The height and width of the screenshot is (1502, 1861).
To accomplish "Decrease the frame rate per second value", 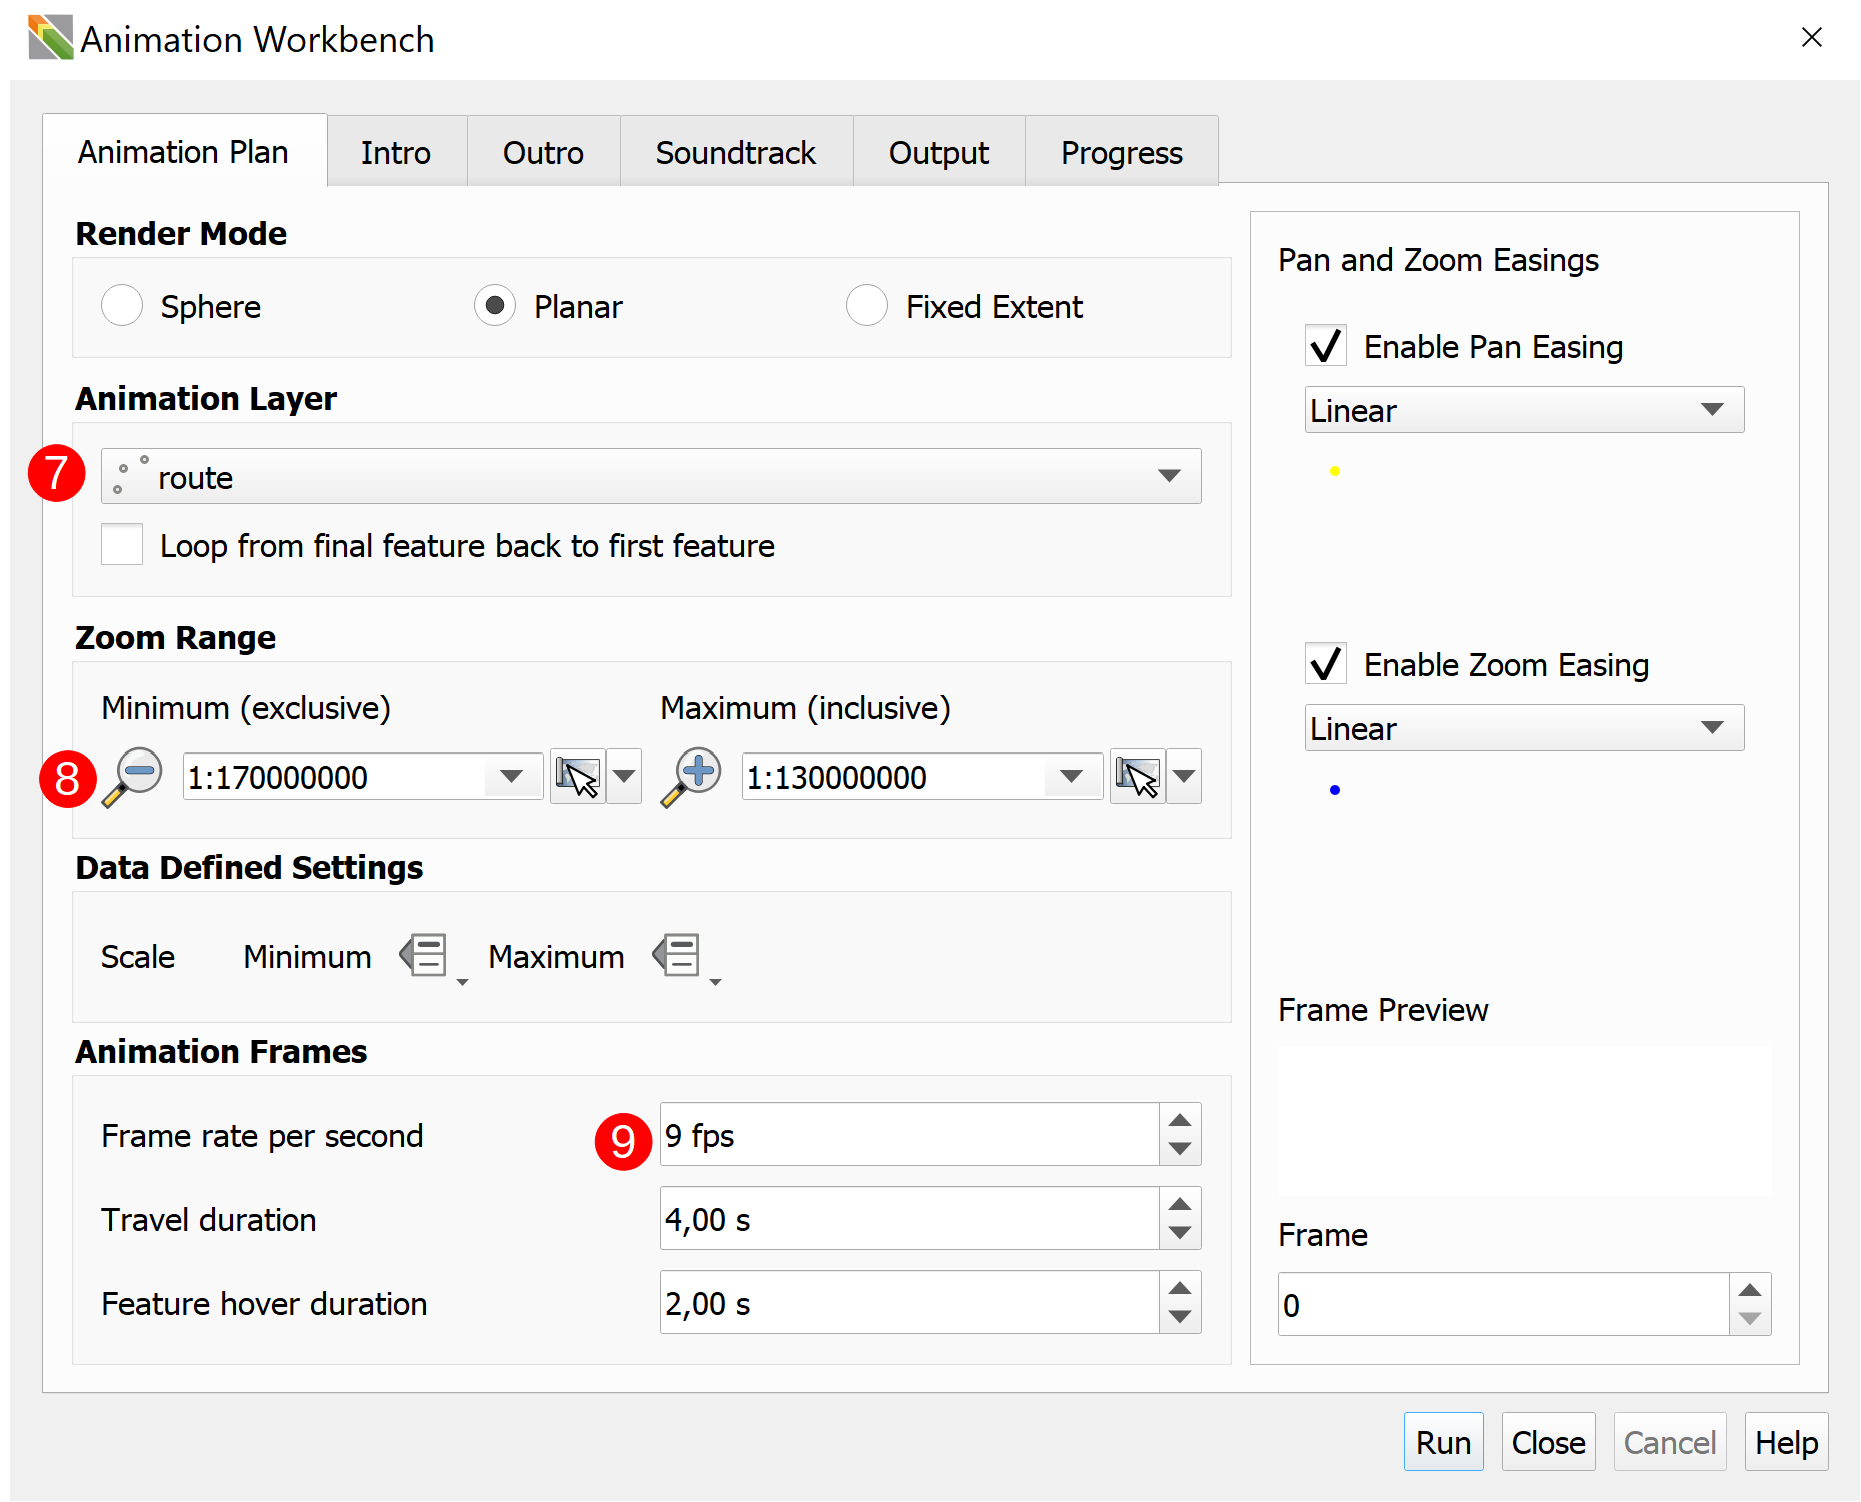I will click(x=1180, y=1149).
